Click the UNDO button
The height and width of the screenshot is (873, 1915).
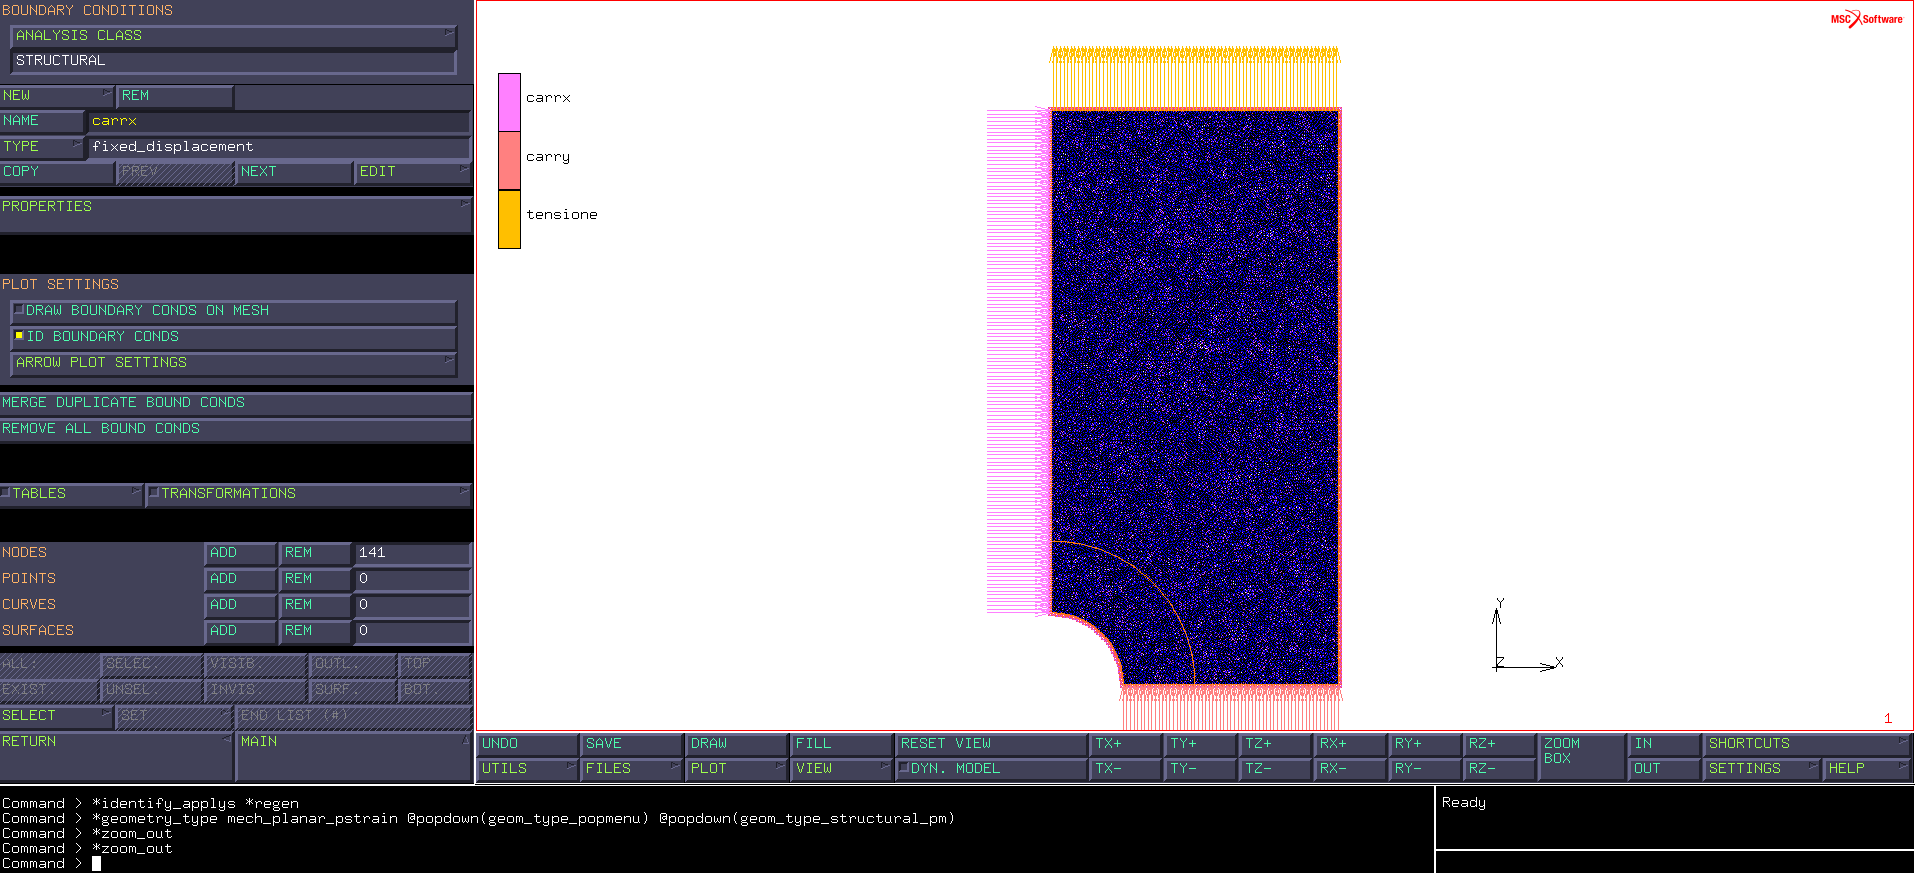(528, 744)
